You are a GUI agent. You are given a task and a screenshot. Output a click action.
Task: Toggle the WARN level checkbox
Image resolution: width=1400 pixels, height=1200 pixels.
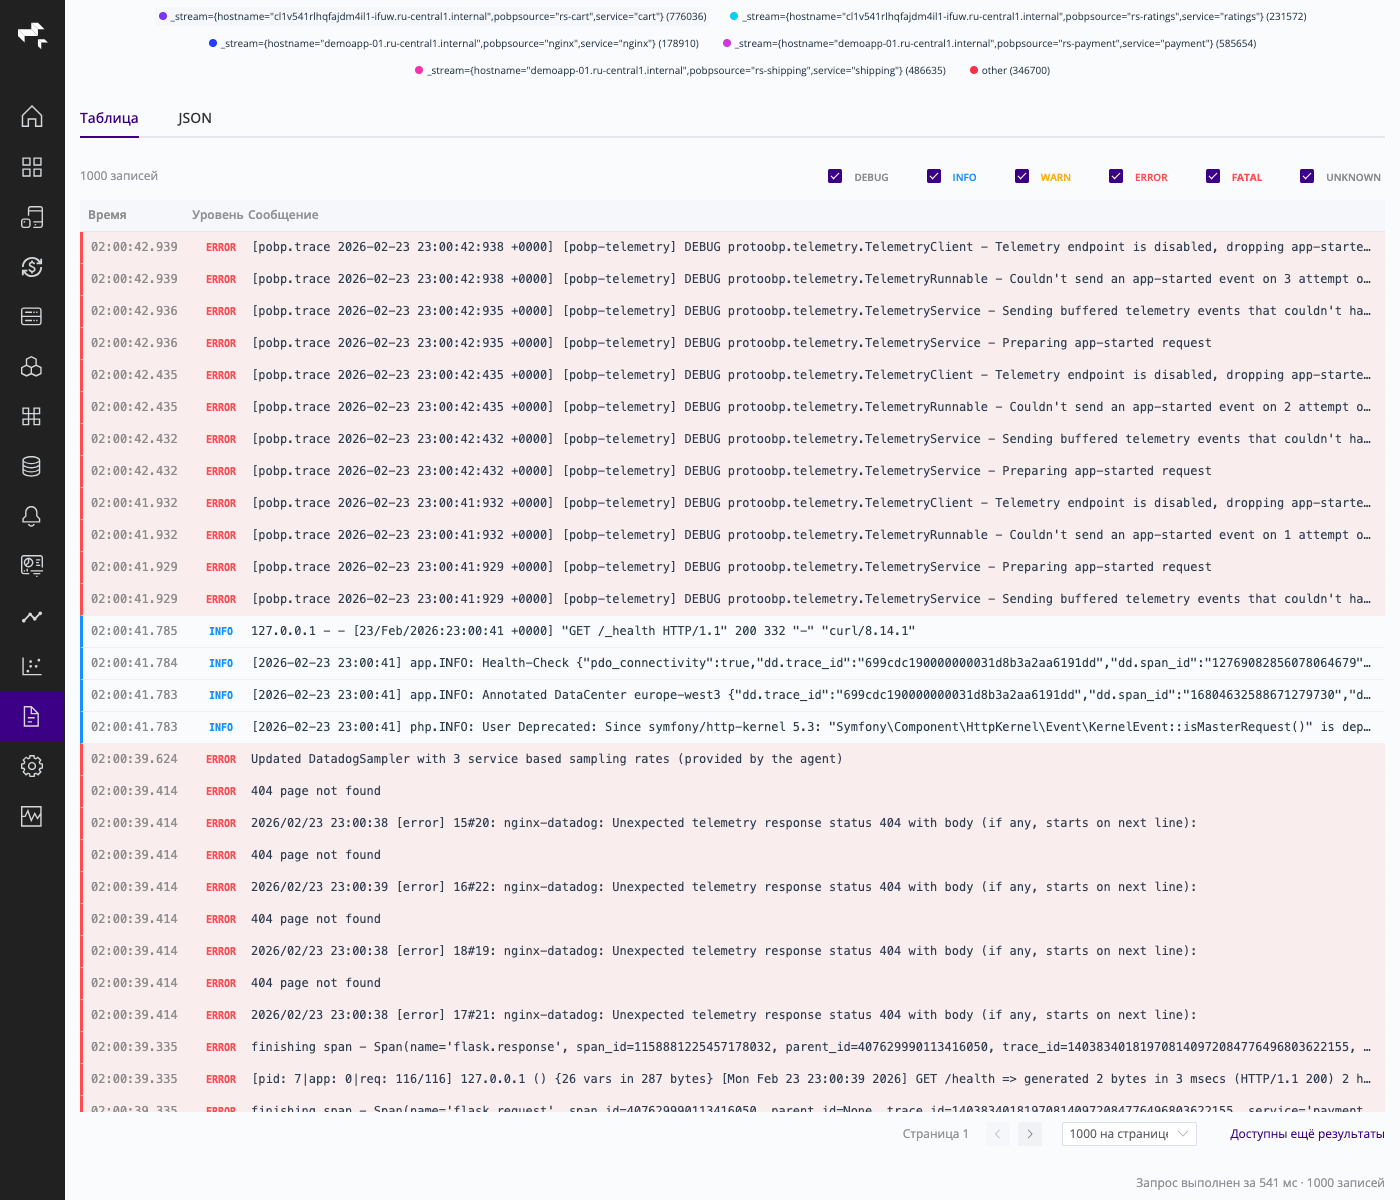1021,176
